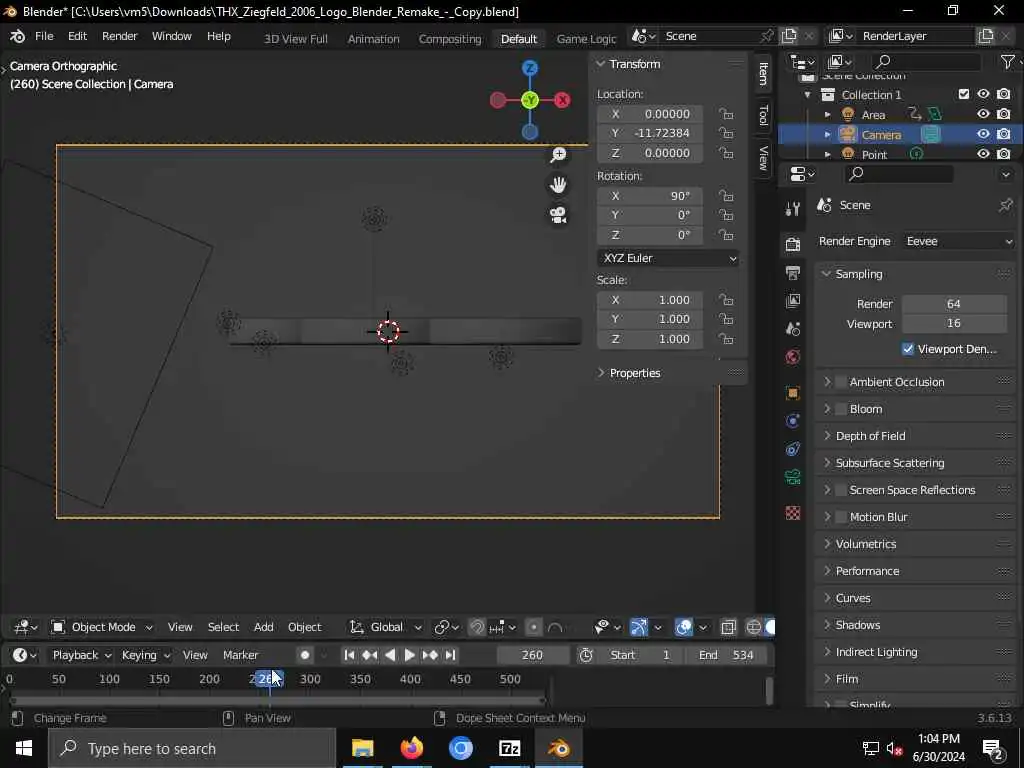The image size is (1024, 768).
Task: Switch to the Compositing workspace tab
Action: [x=450, y=39]
